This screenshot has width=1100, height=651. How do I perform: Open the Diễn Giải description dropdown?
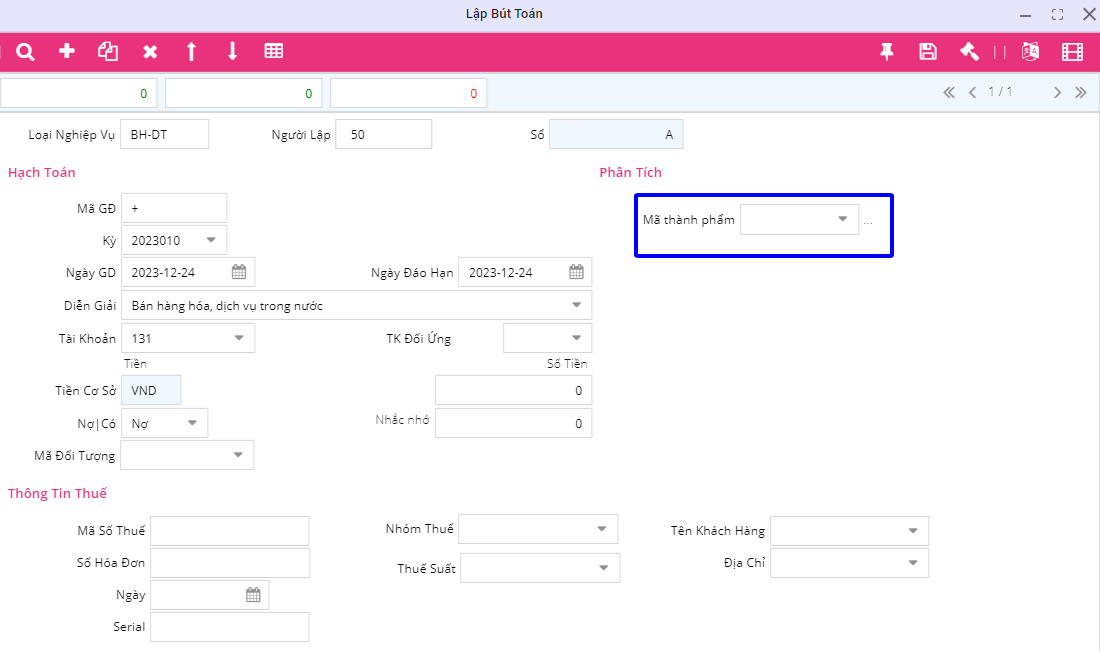[x=576, y=305]
